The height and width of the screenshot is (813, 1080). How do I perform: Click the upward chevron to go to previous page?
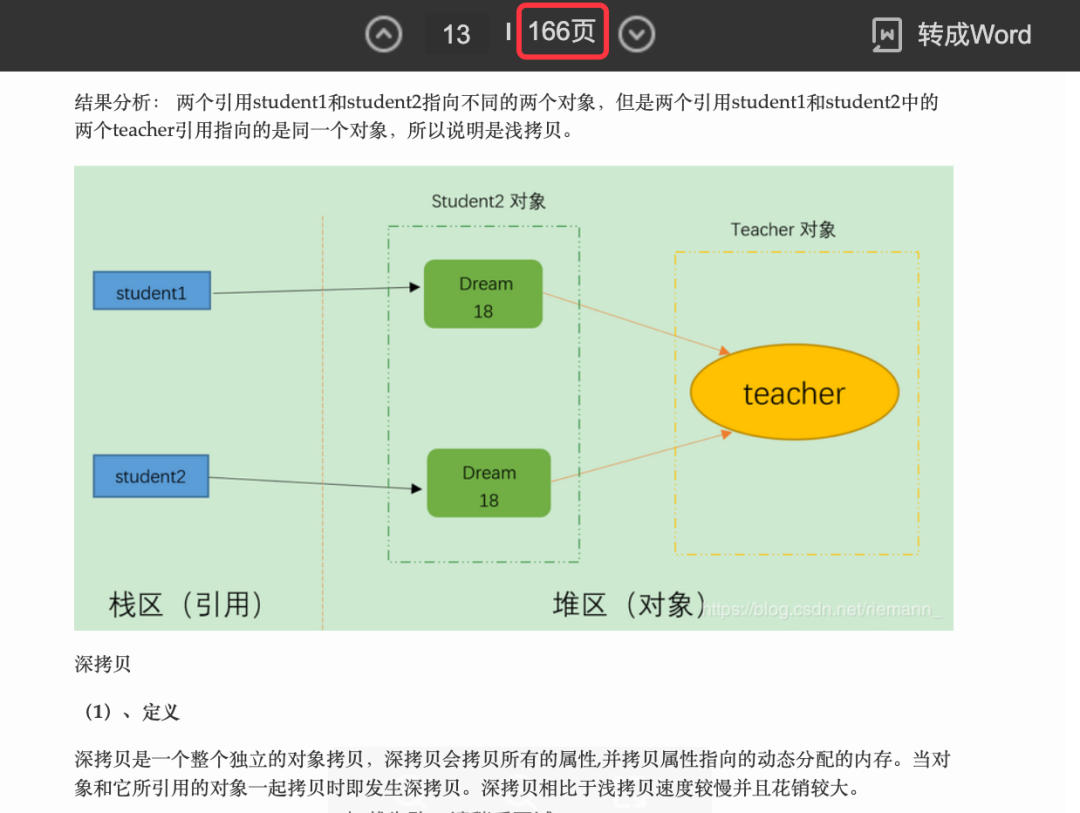(383, 34)
